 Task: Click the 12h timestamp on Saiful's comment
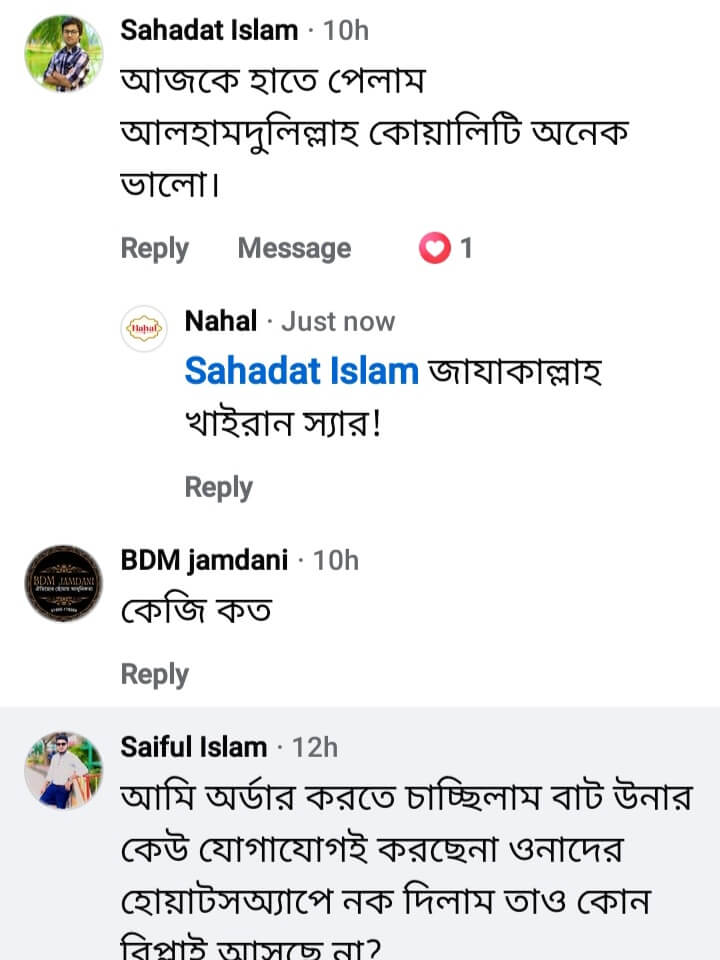(315, 746)
